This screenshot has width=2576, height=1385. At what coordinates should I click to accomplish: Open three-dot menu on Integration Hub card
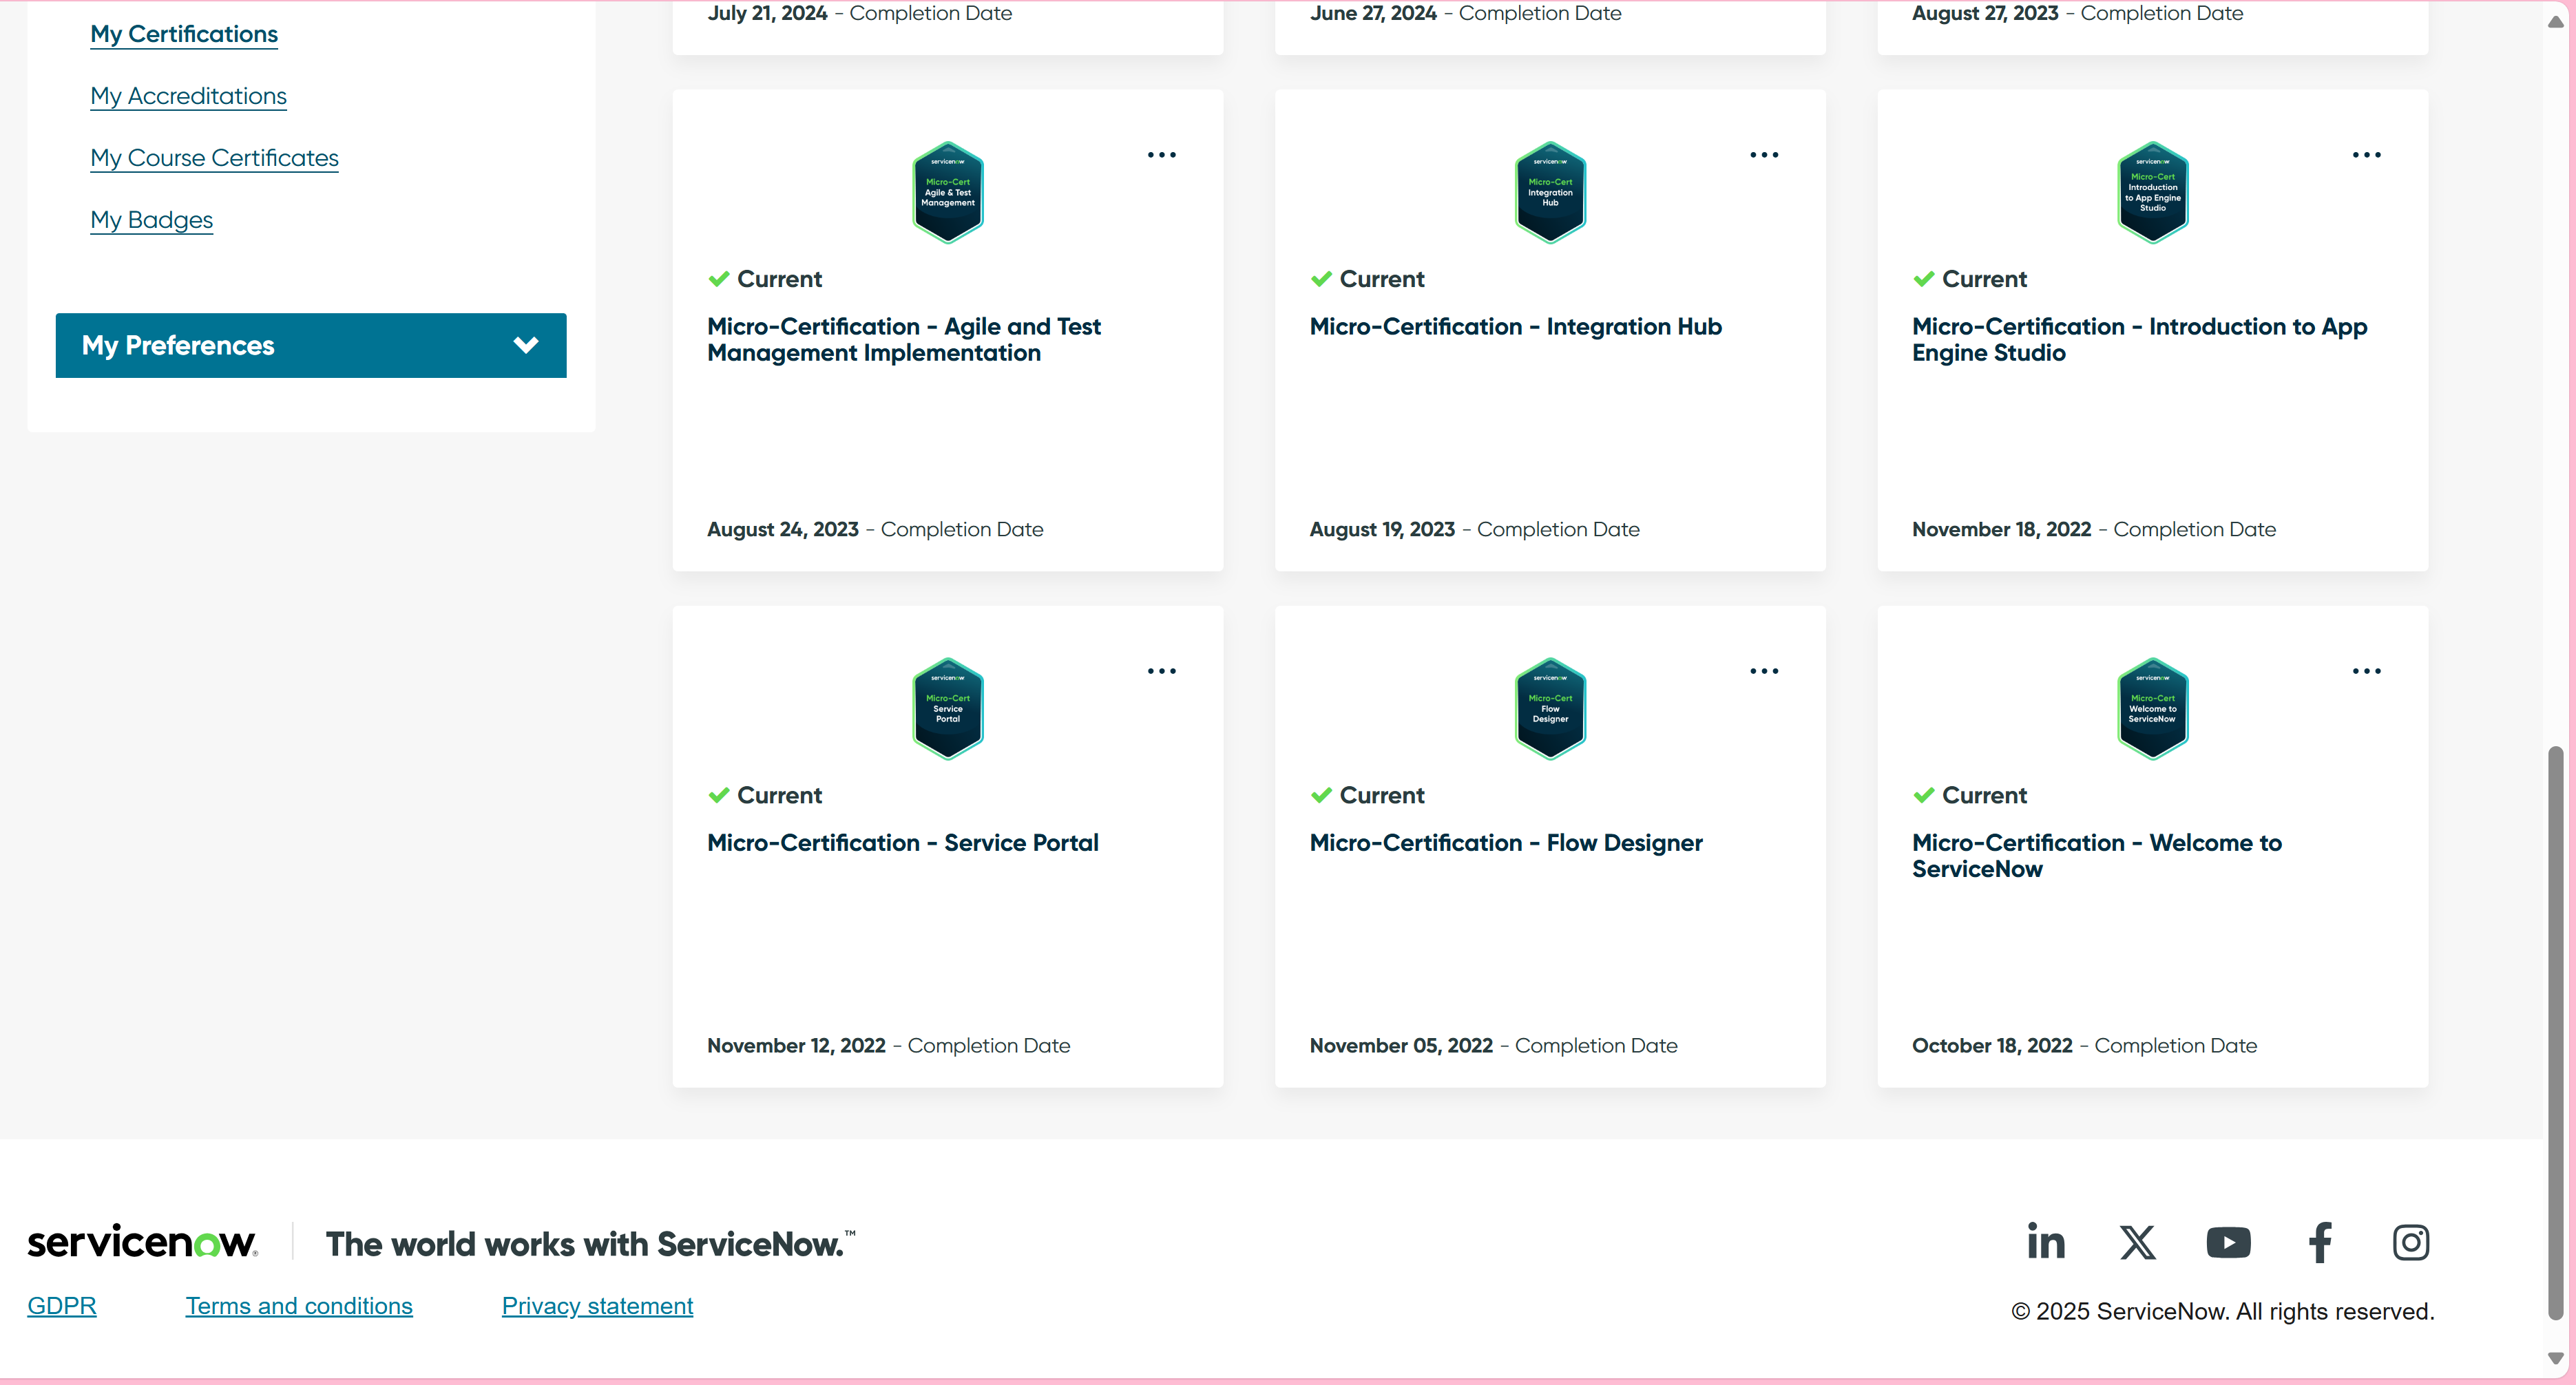pos(1763,155)
